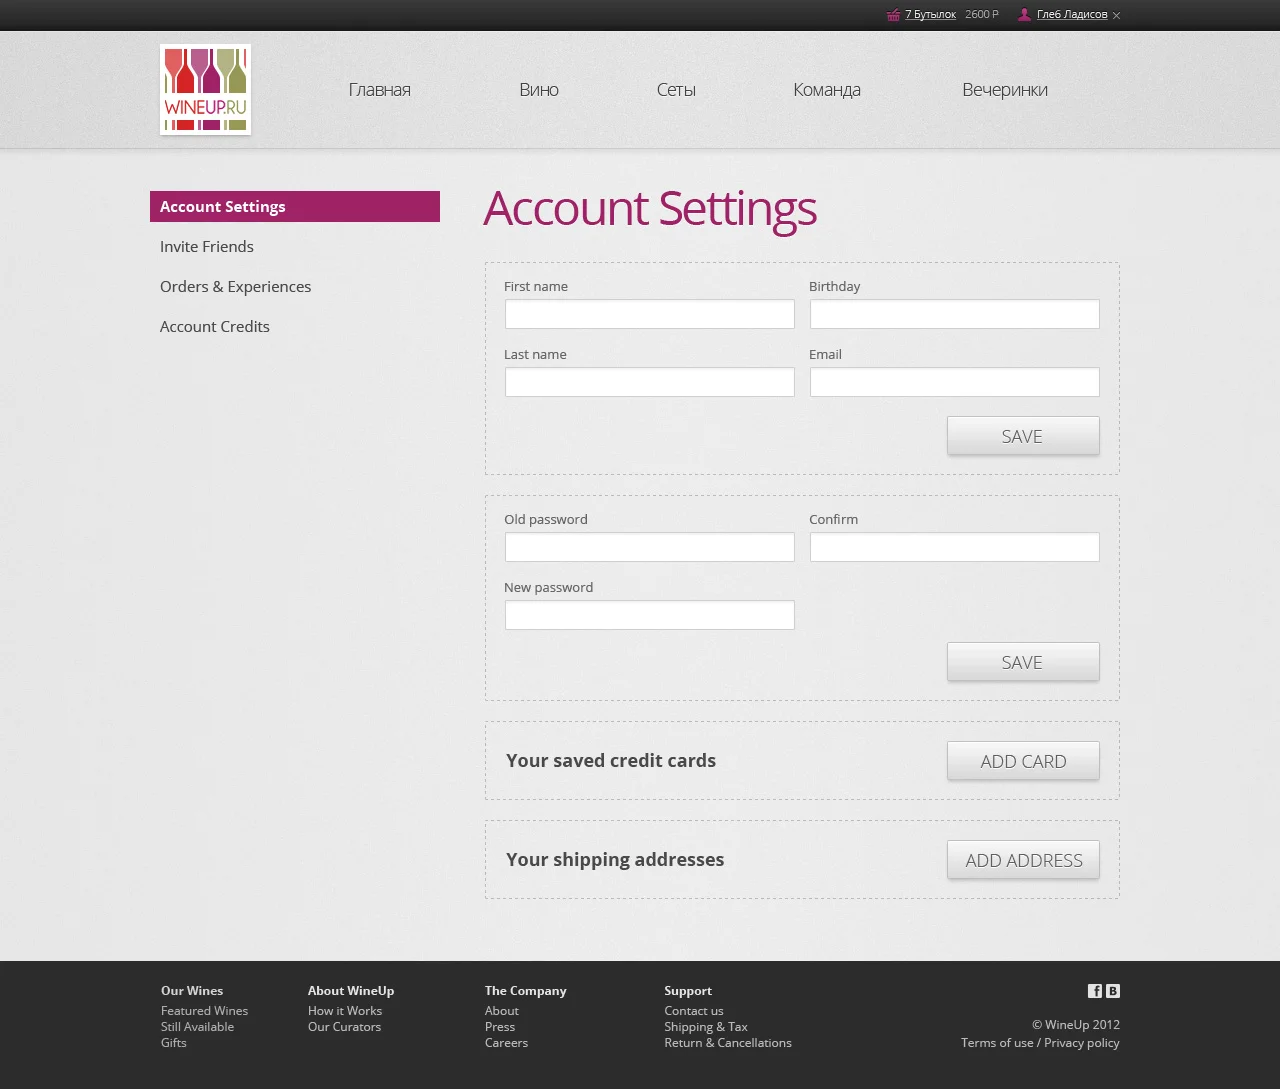This screenshot has width=1280, height=1089.
Task: Click the Contact us support link
Action: tap(693, 1010)
